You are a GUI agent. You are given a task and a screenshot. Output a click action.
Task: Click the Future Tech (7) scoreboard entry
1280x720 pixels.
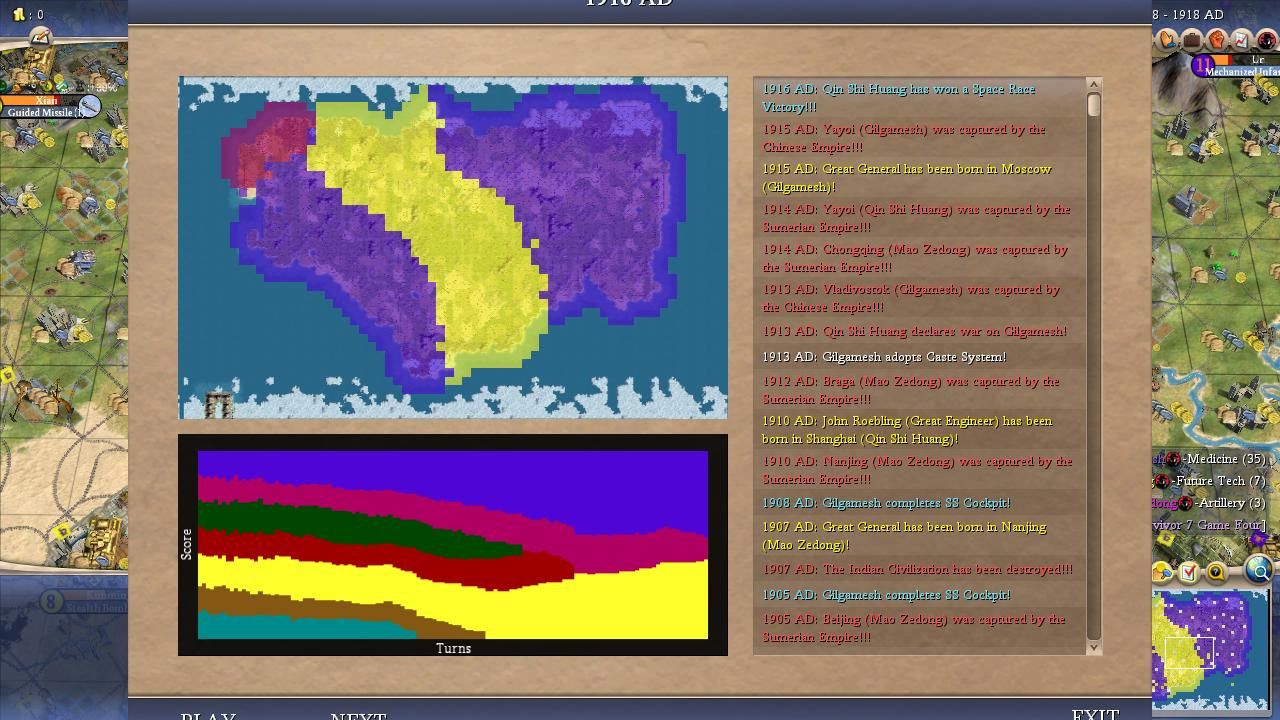click(x=1217, y=481)
